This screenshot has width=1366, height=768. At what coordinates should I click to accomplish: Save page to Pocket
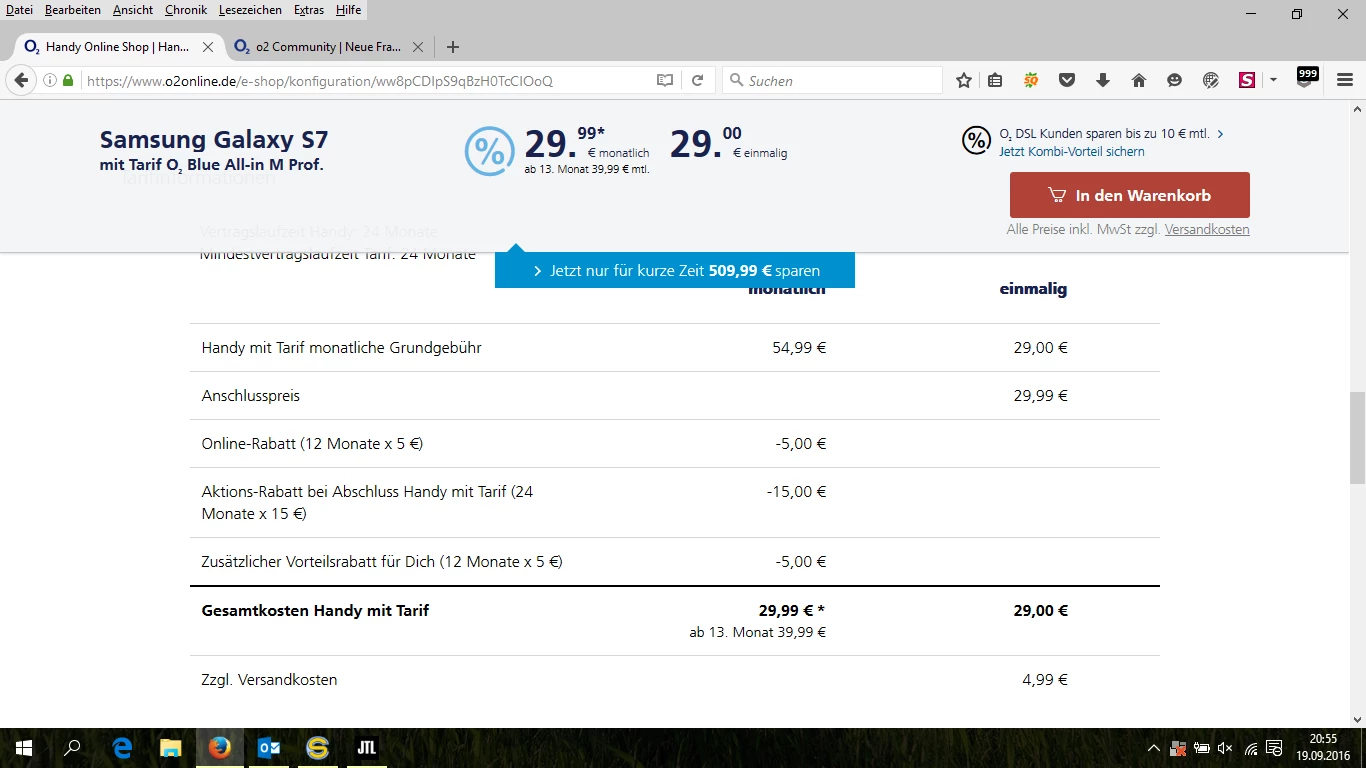click(x=1067, y=81)
